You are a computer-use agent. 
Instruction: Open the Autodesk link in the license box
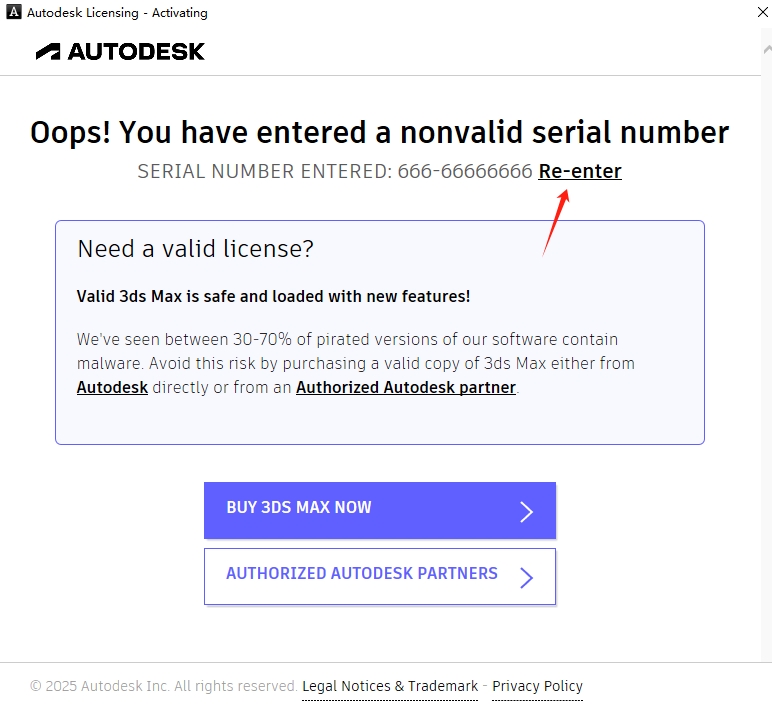point(112,387)
